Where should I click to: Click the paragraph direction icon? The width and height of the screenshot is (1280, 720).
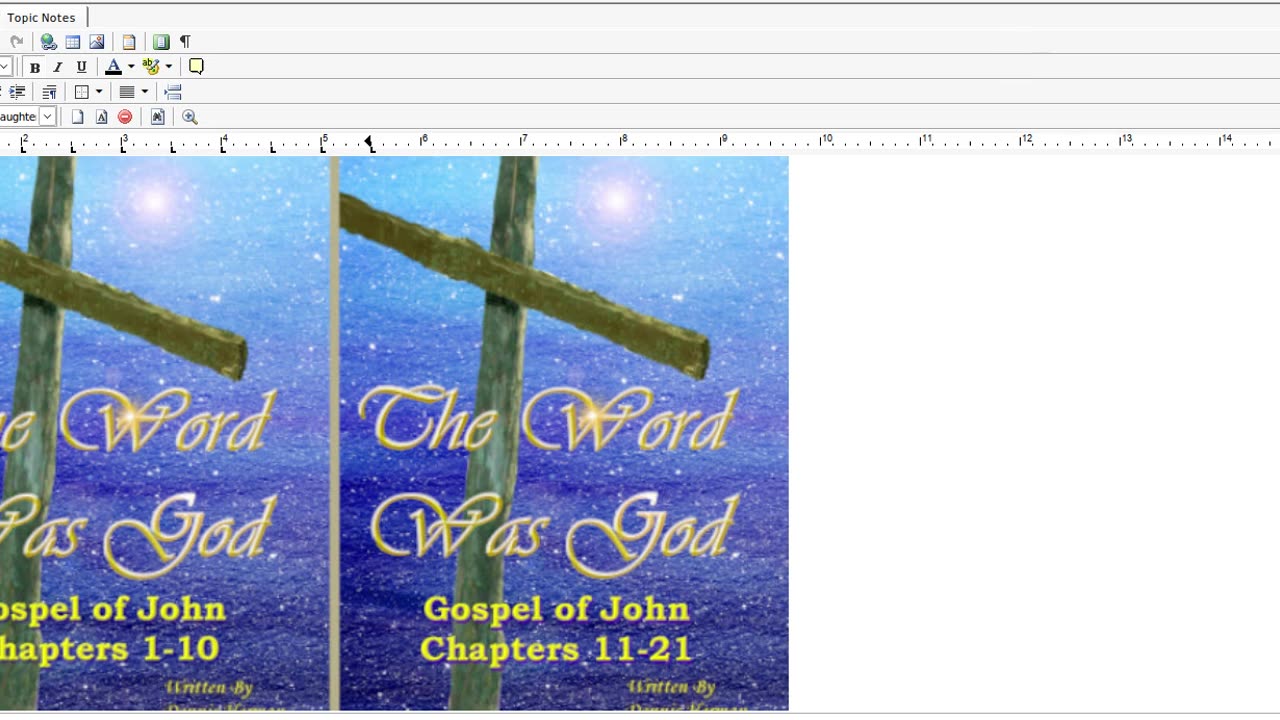(49, 92)
